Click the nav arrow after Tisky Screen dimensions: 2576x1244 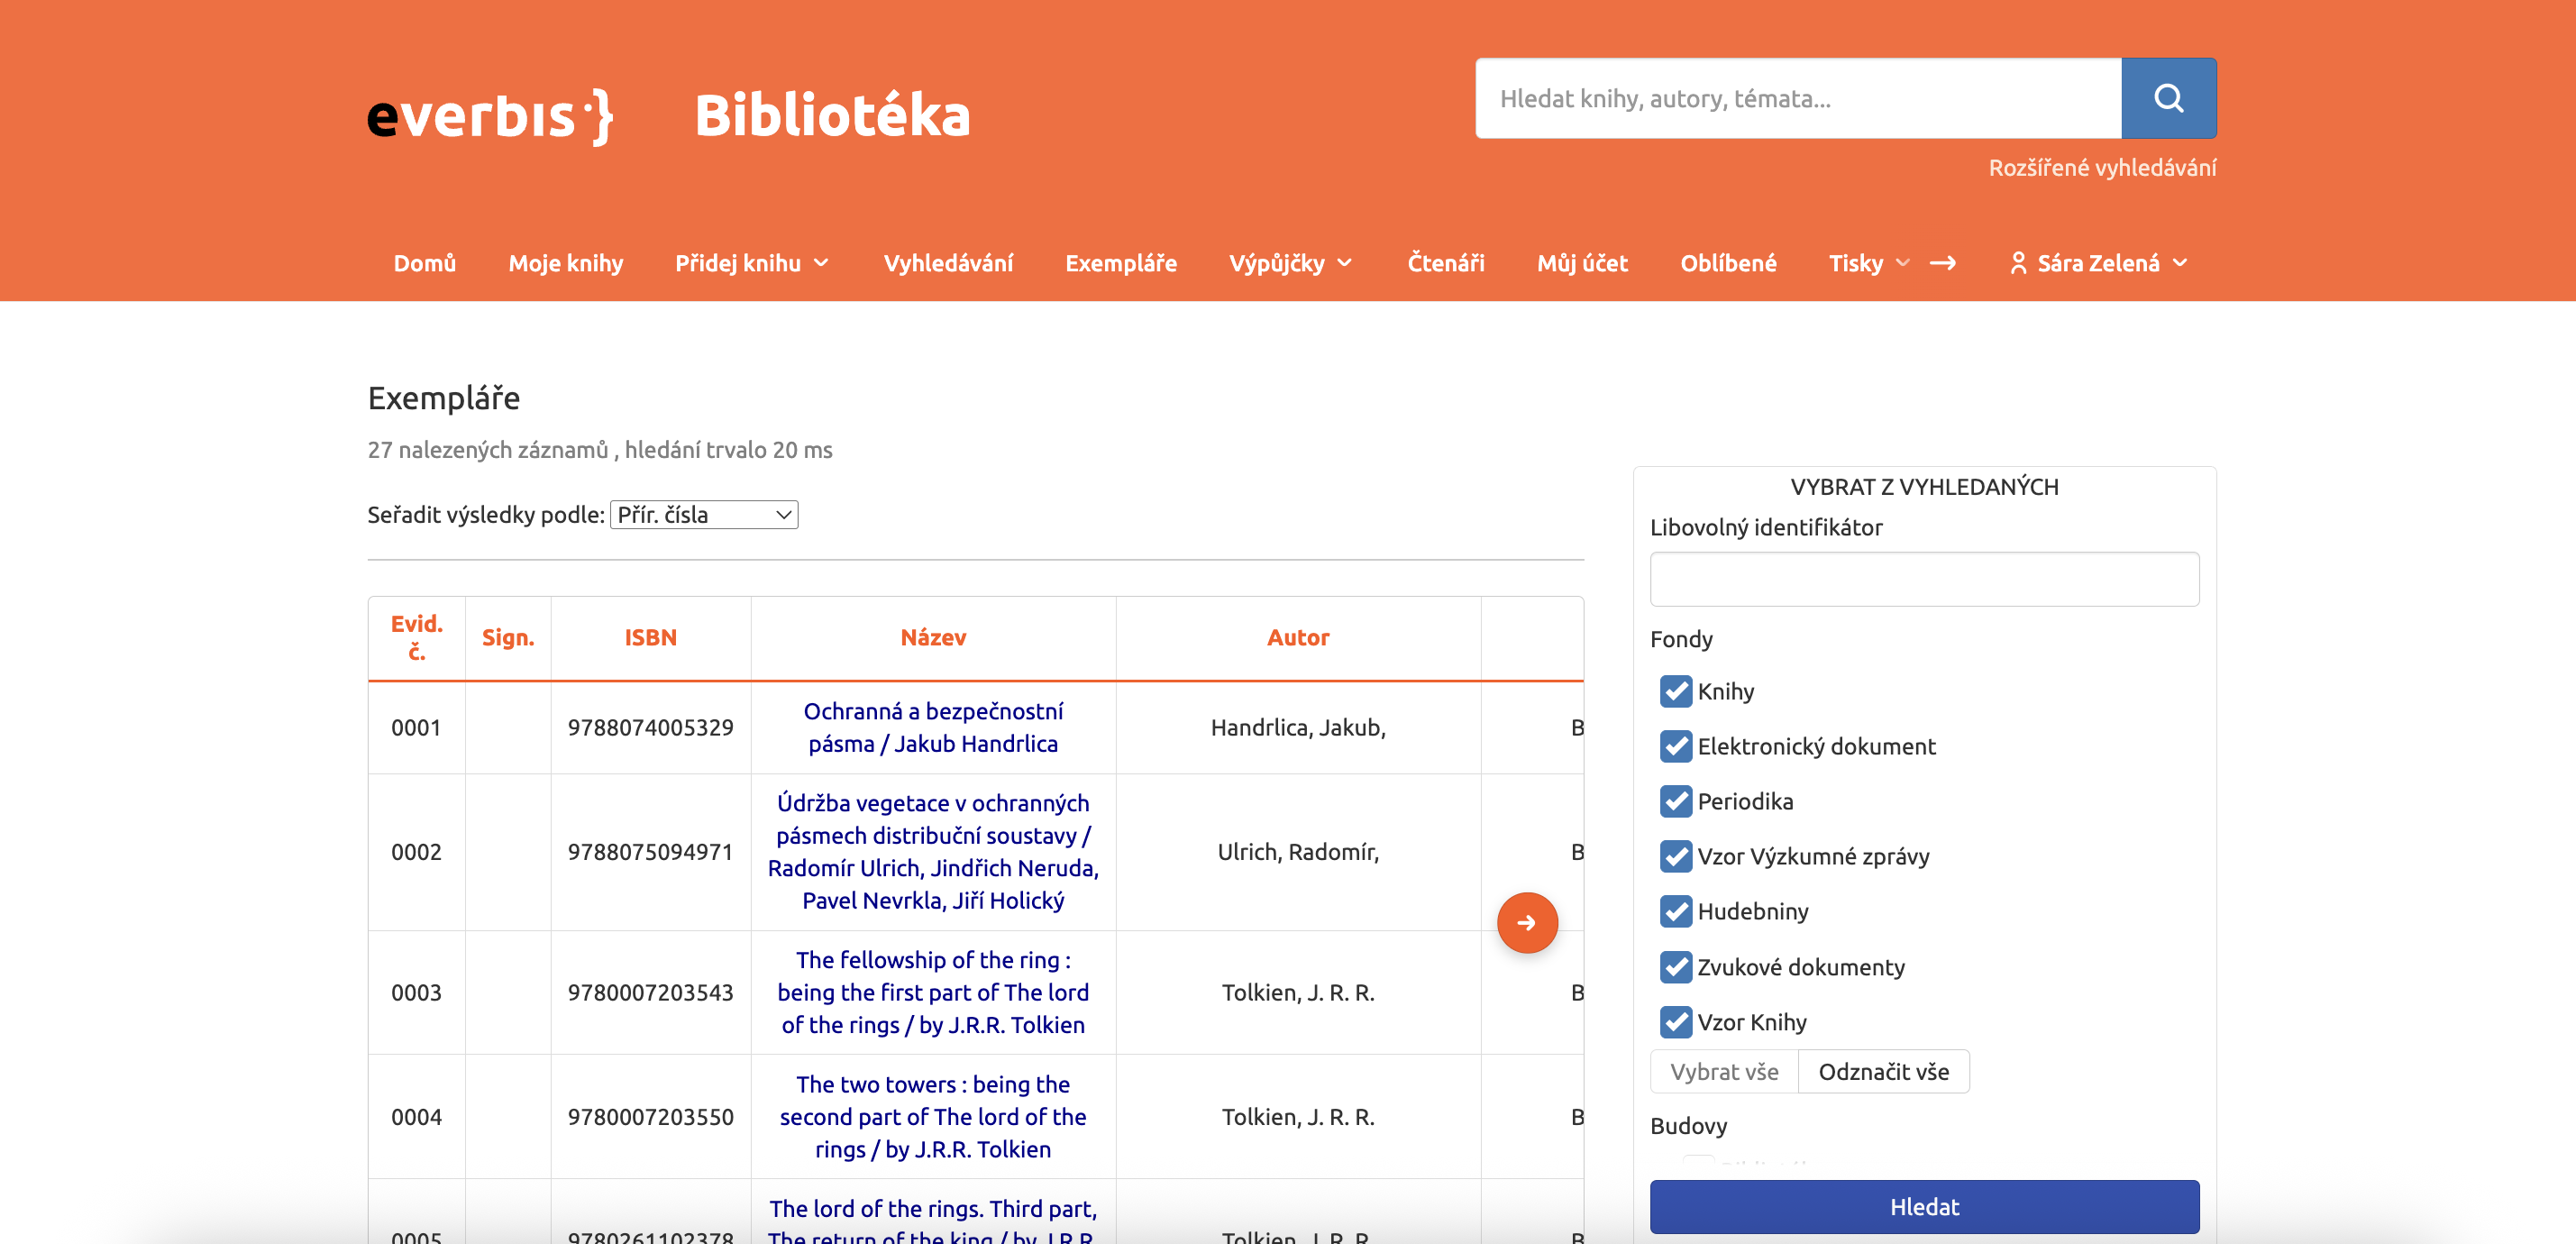click(1942, 263)
